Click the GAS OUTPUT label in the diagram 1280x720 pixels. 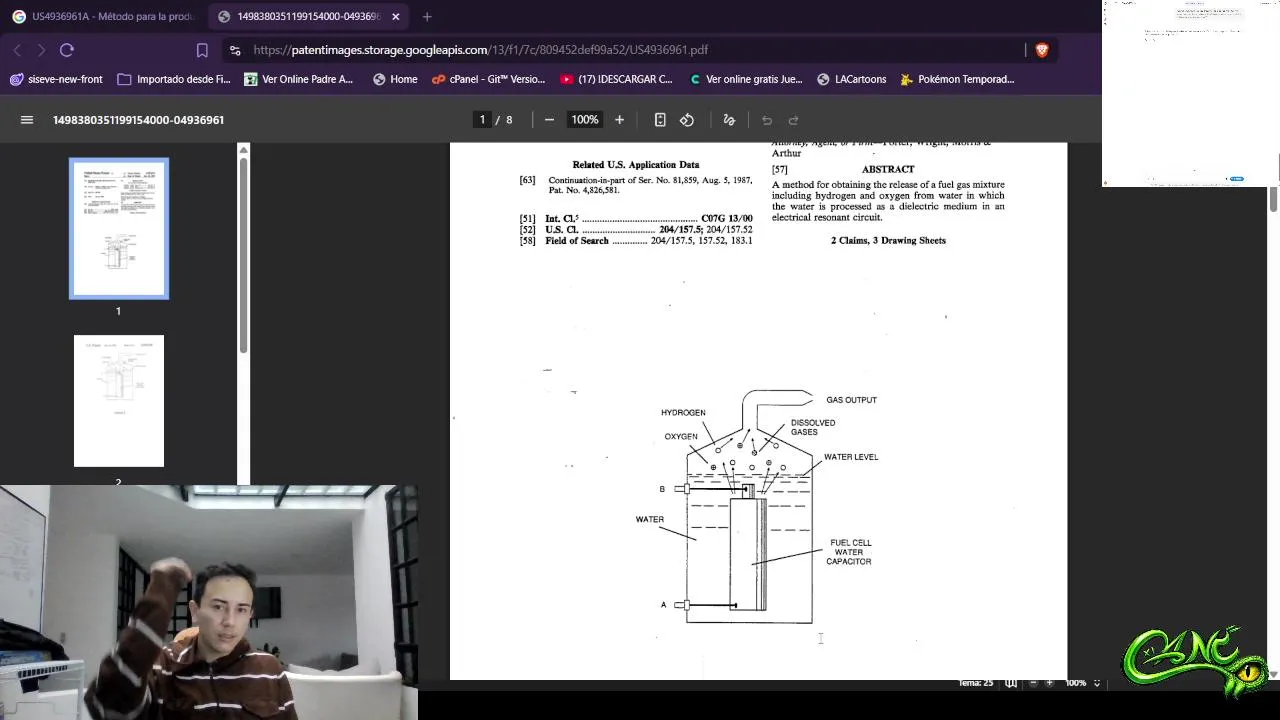tap(851, 400)
